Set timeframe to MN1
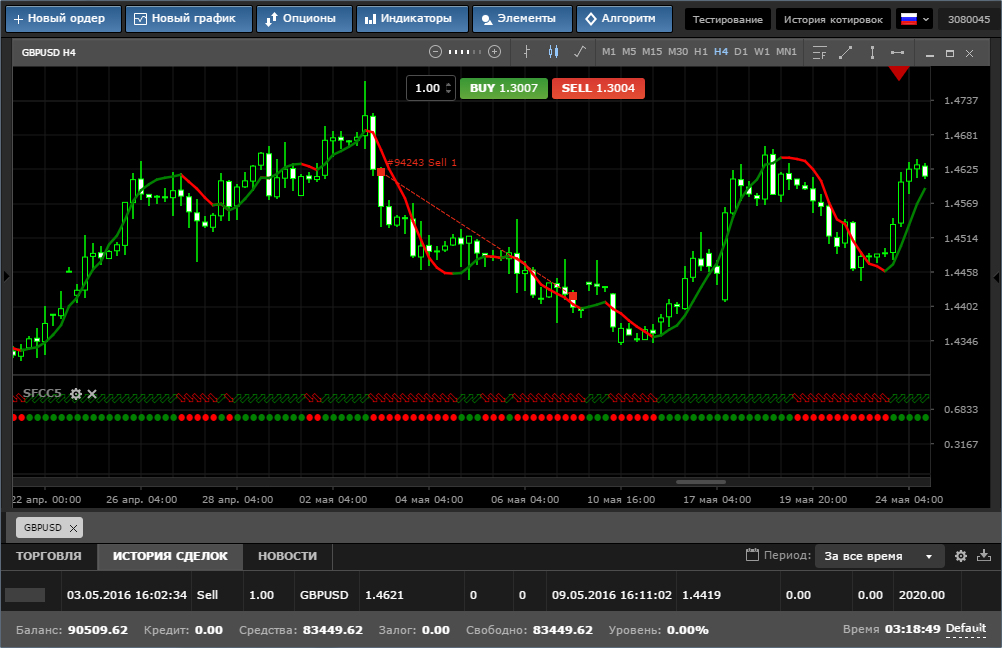1002x648 pixels. [786, 52]
